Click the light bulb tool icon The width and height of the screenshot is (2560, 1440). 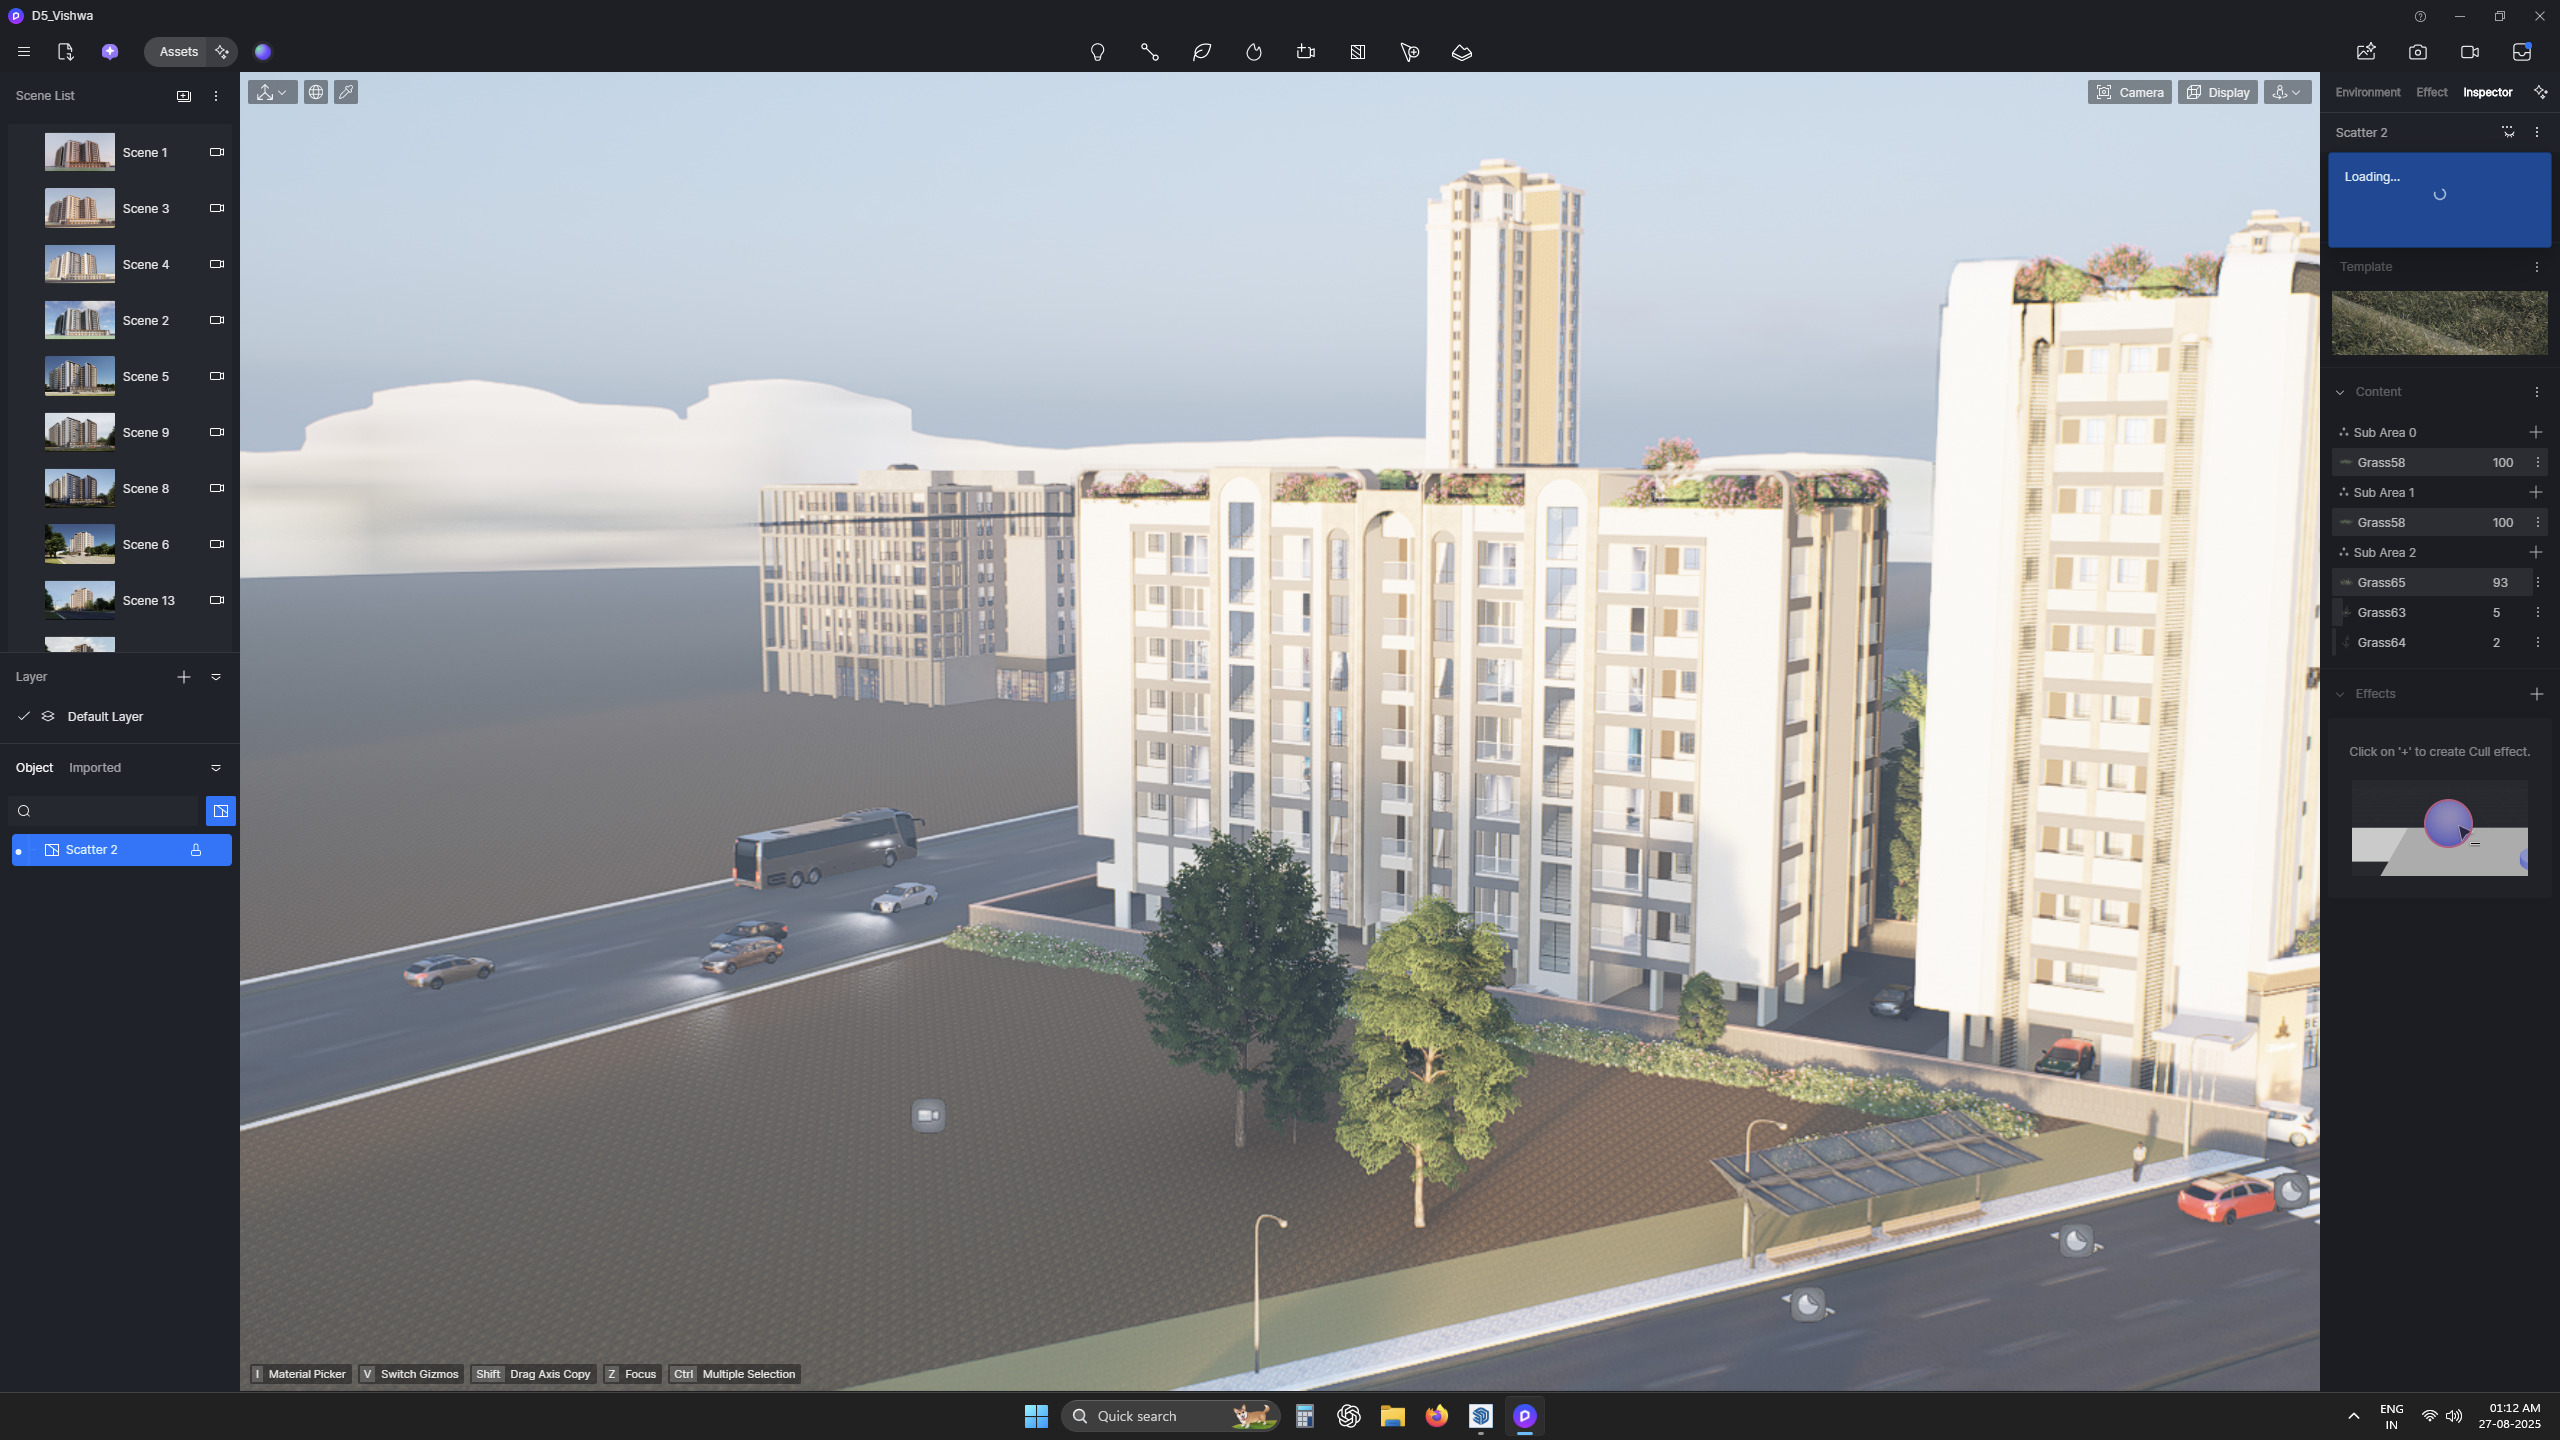tap(1097, 52)
